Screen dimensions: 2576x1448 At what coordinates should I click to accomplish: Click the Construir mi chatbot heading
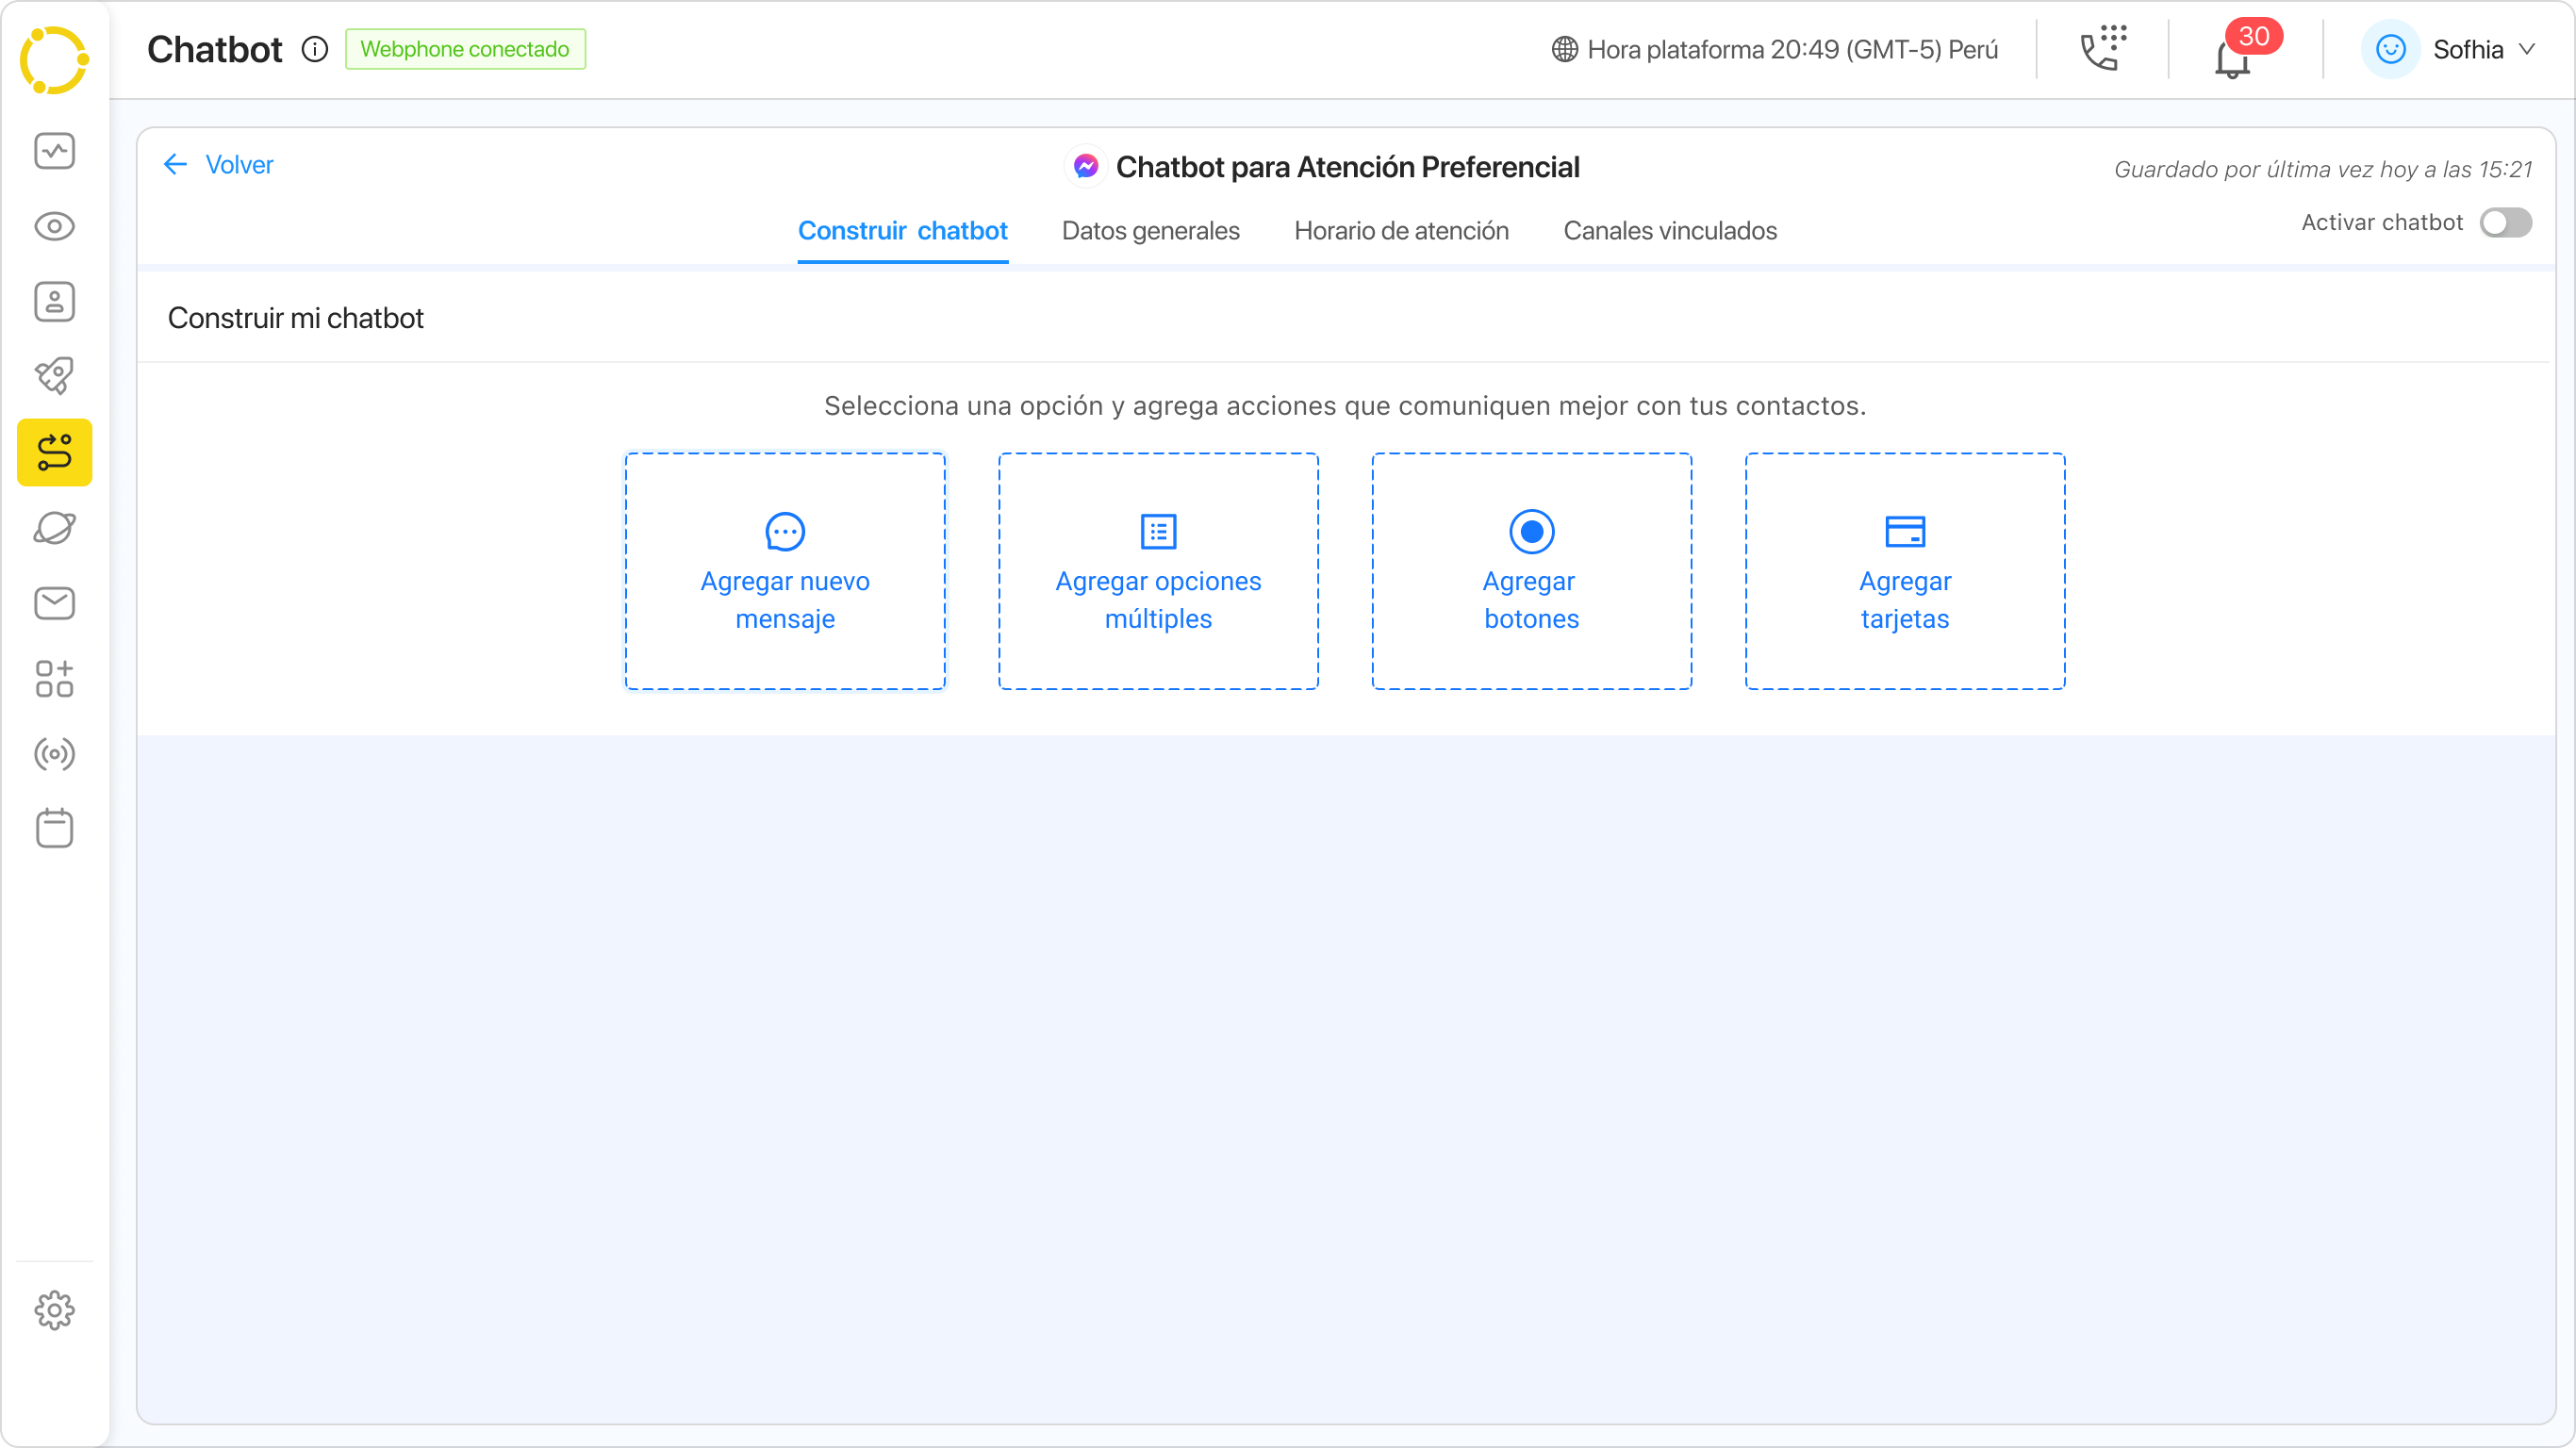[295, 318]
